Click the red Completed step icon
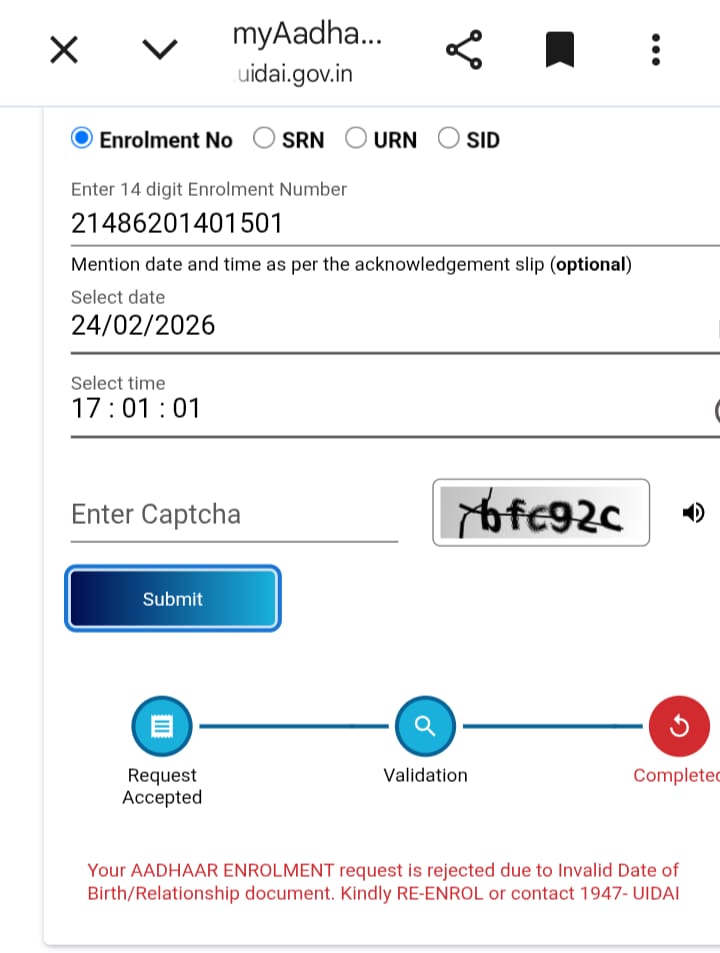The height and width of the screenshot is (953, 720). [679, 726]
